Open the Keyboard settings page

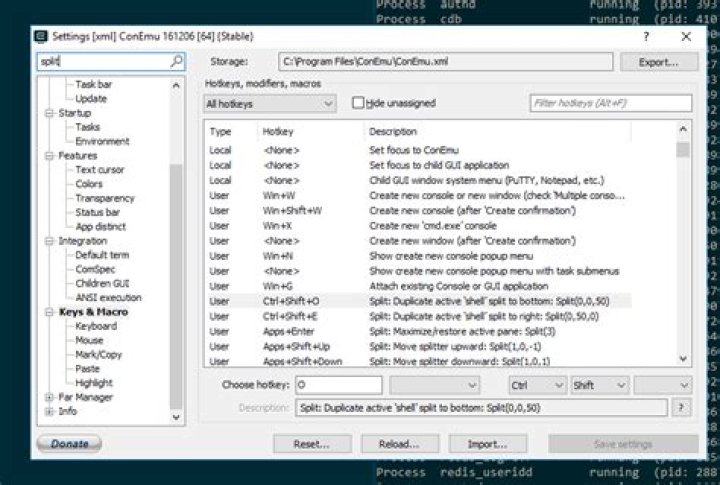[x=96, y=327]
